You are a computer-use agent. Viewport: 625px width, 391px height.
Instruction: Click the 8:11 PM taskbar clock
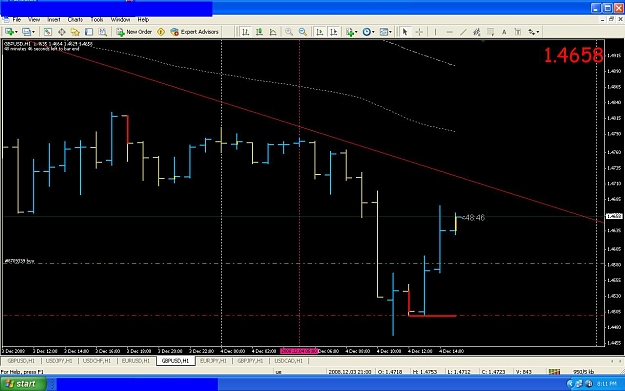coord(607,384)
